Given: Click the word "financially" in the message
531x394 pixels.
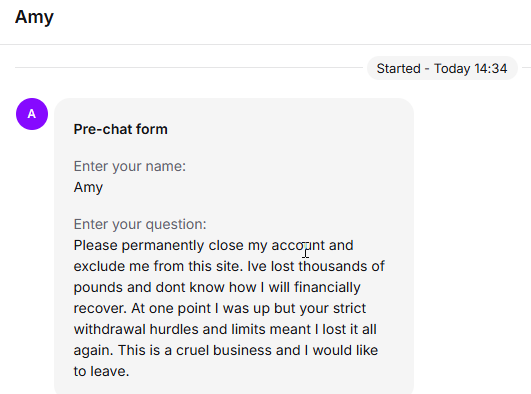Looking at the screenshot, I should click(x=327, y=288).
